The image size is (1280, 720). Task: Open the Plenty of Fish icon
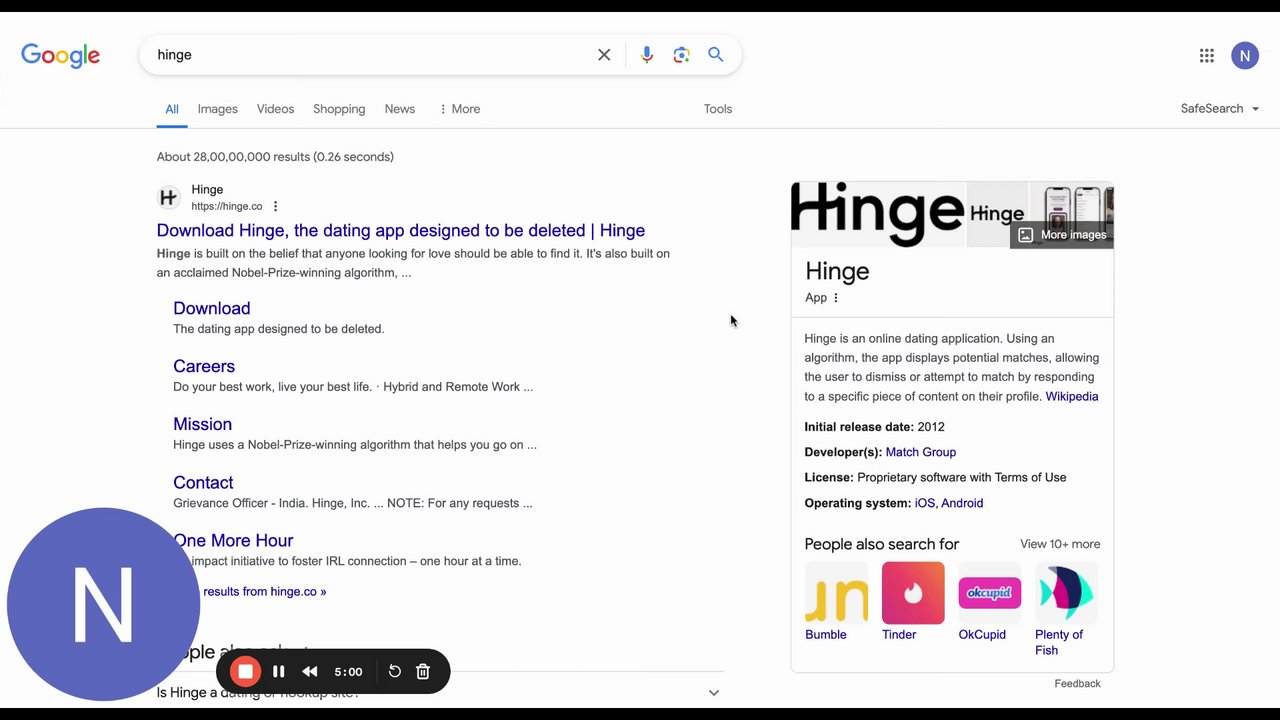(1067, 593)
